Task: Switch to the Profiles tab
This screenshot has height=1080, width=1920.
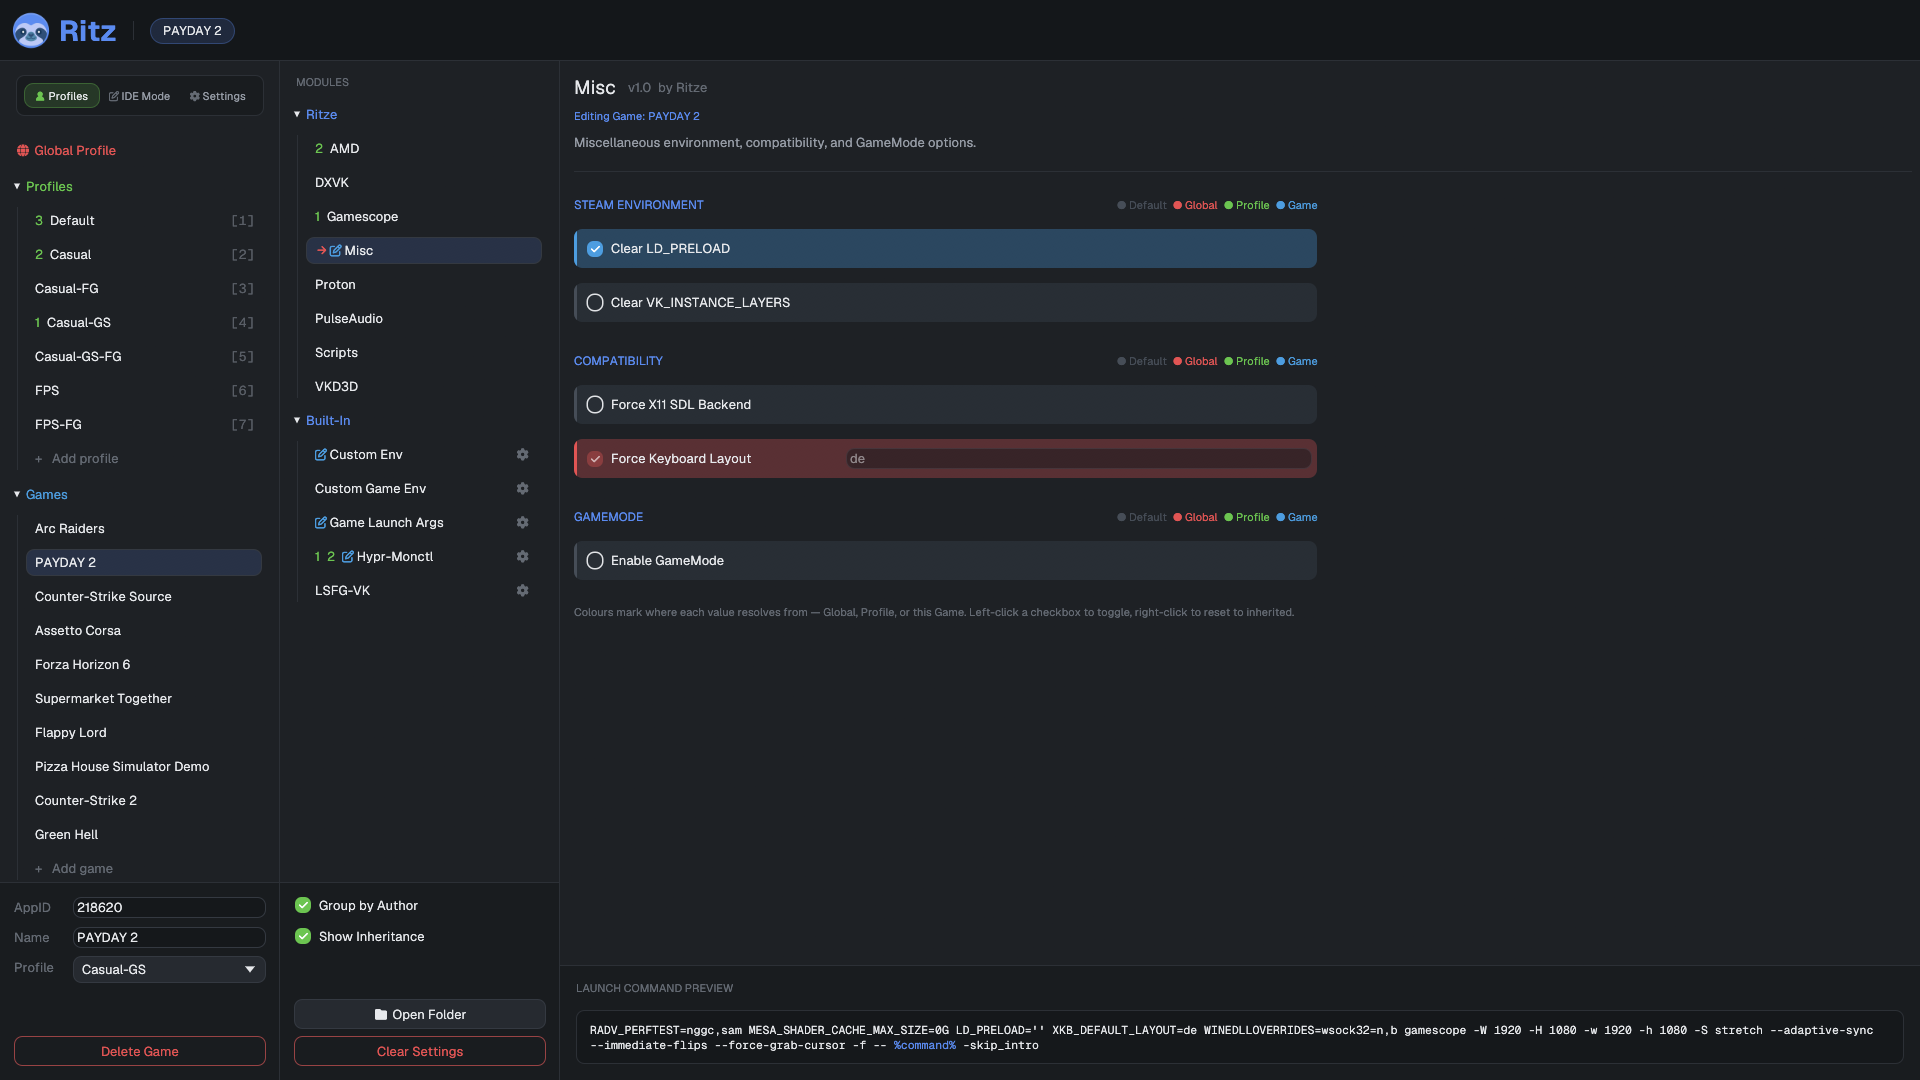Action: (x=62, y=96)
